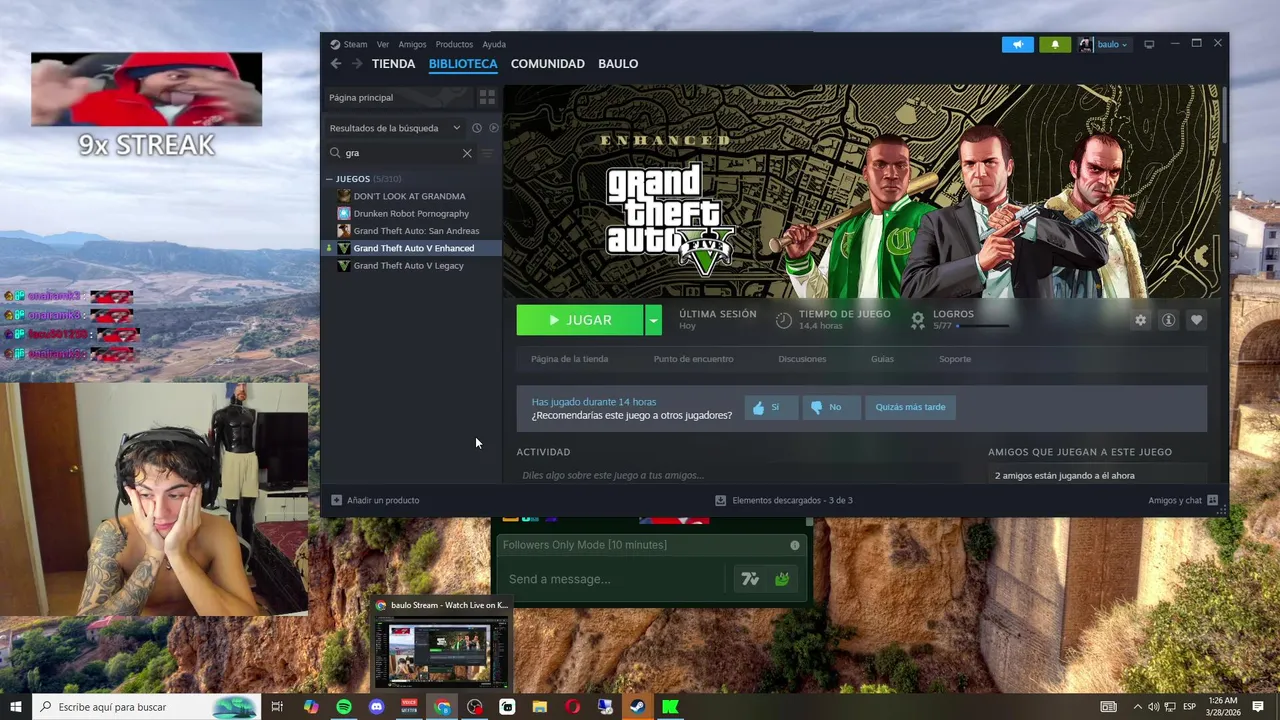Open OBS Studio taskbar icon
The image size is (1280, 720).
475,707
